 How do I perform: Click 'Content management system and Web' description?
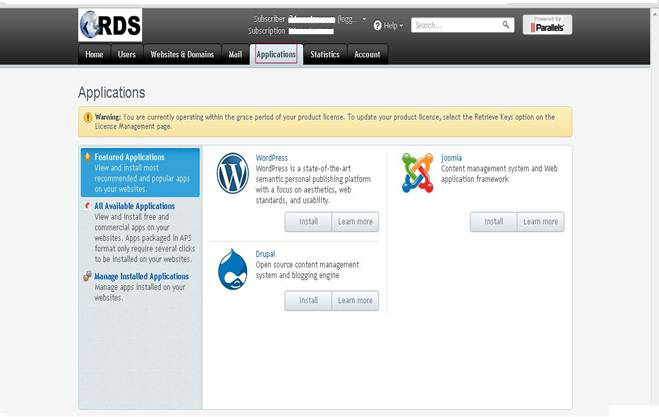point(499,174)
